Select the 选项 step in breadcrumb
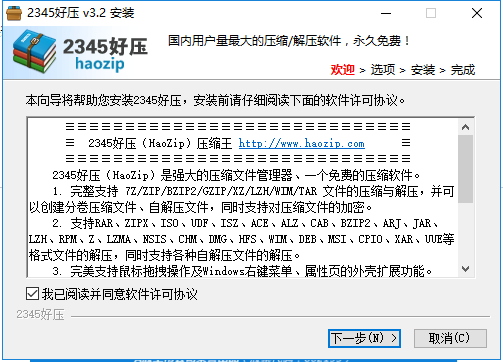This screenshot has height=362, width=503. click(x=383, y=70)
